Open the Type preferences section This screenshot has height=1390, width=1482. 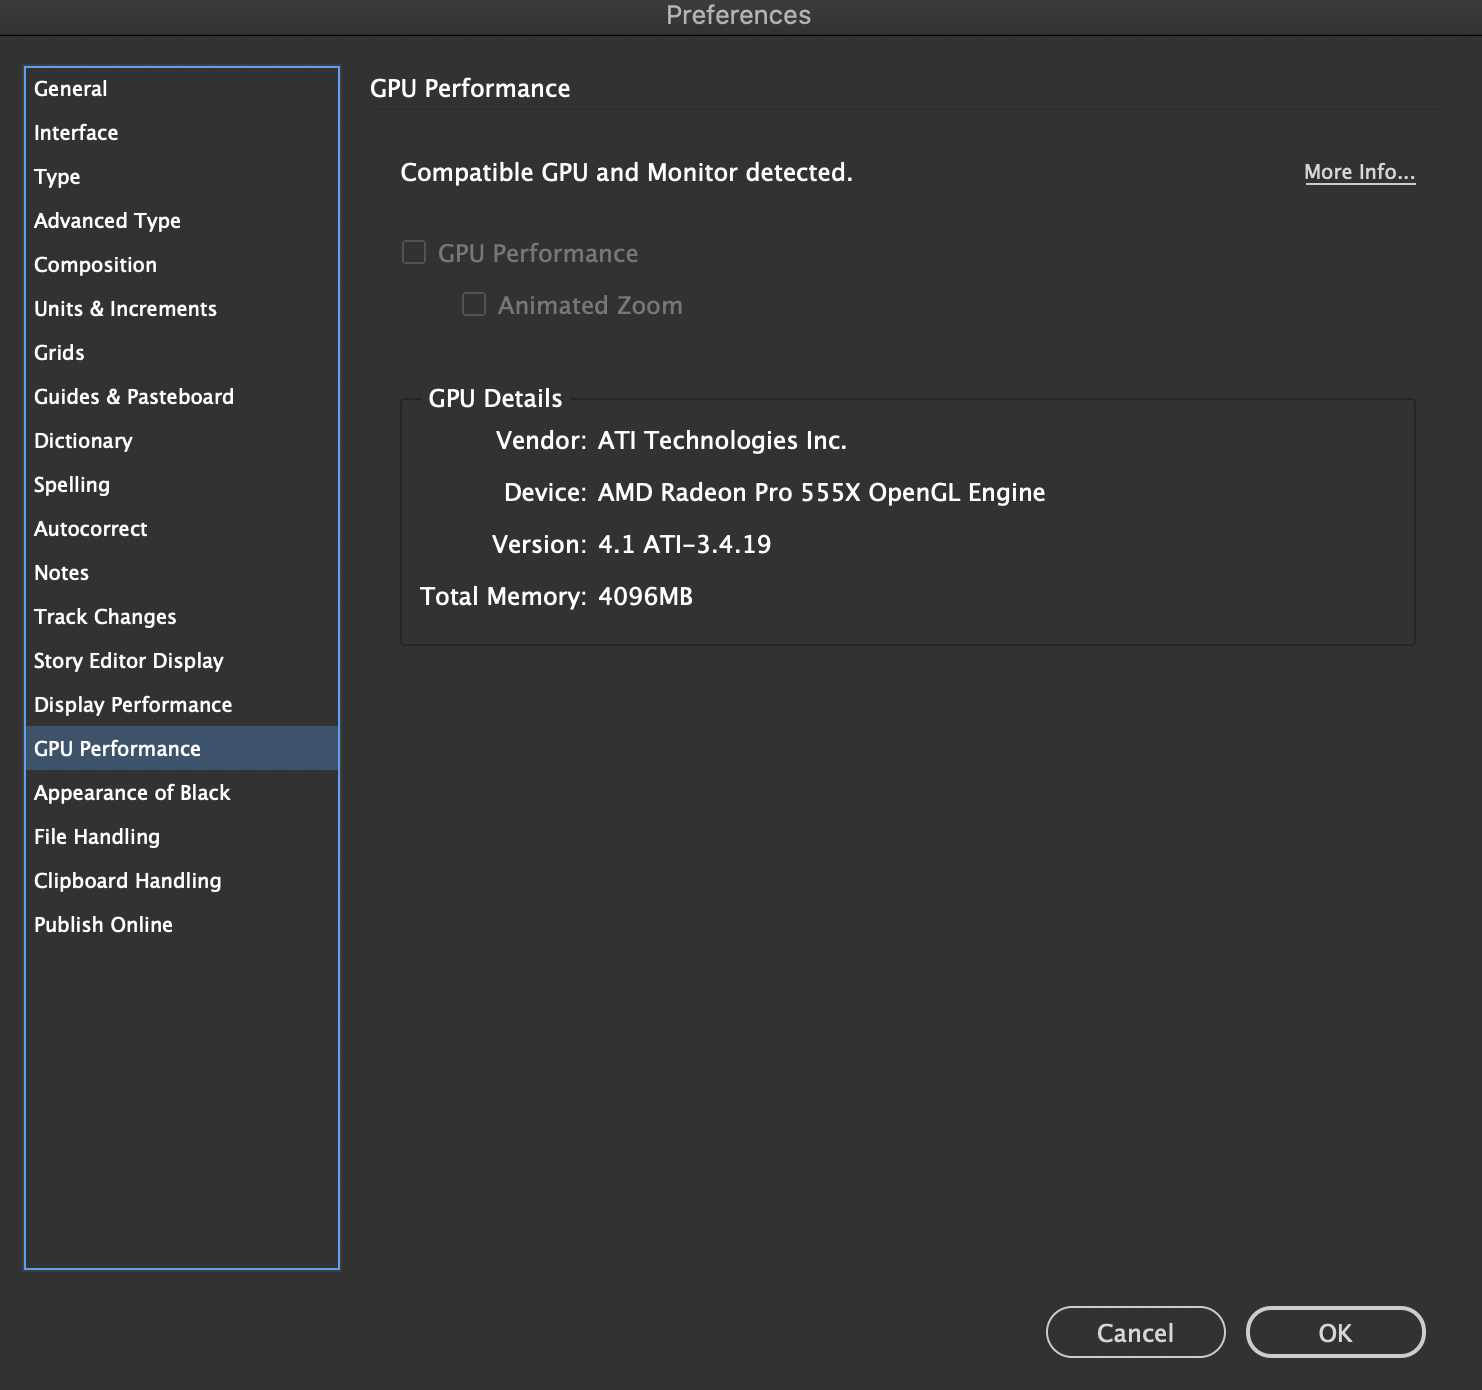[x=57, y=176]
